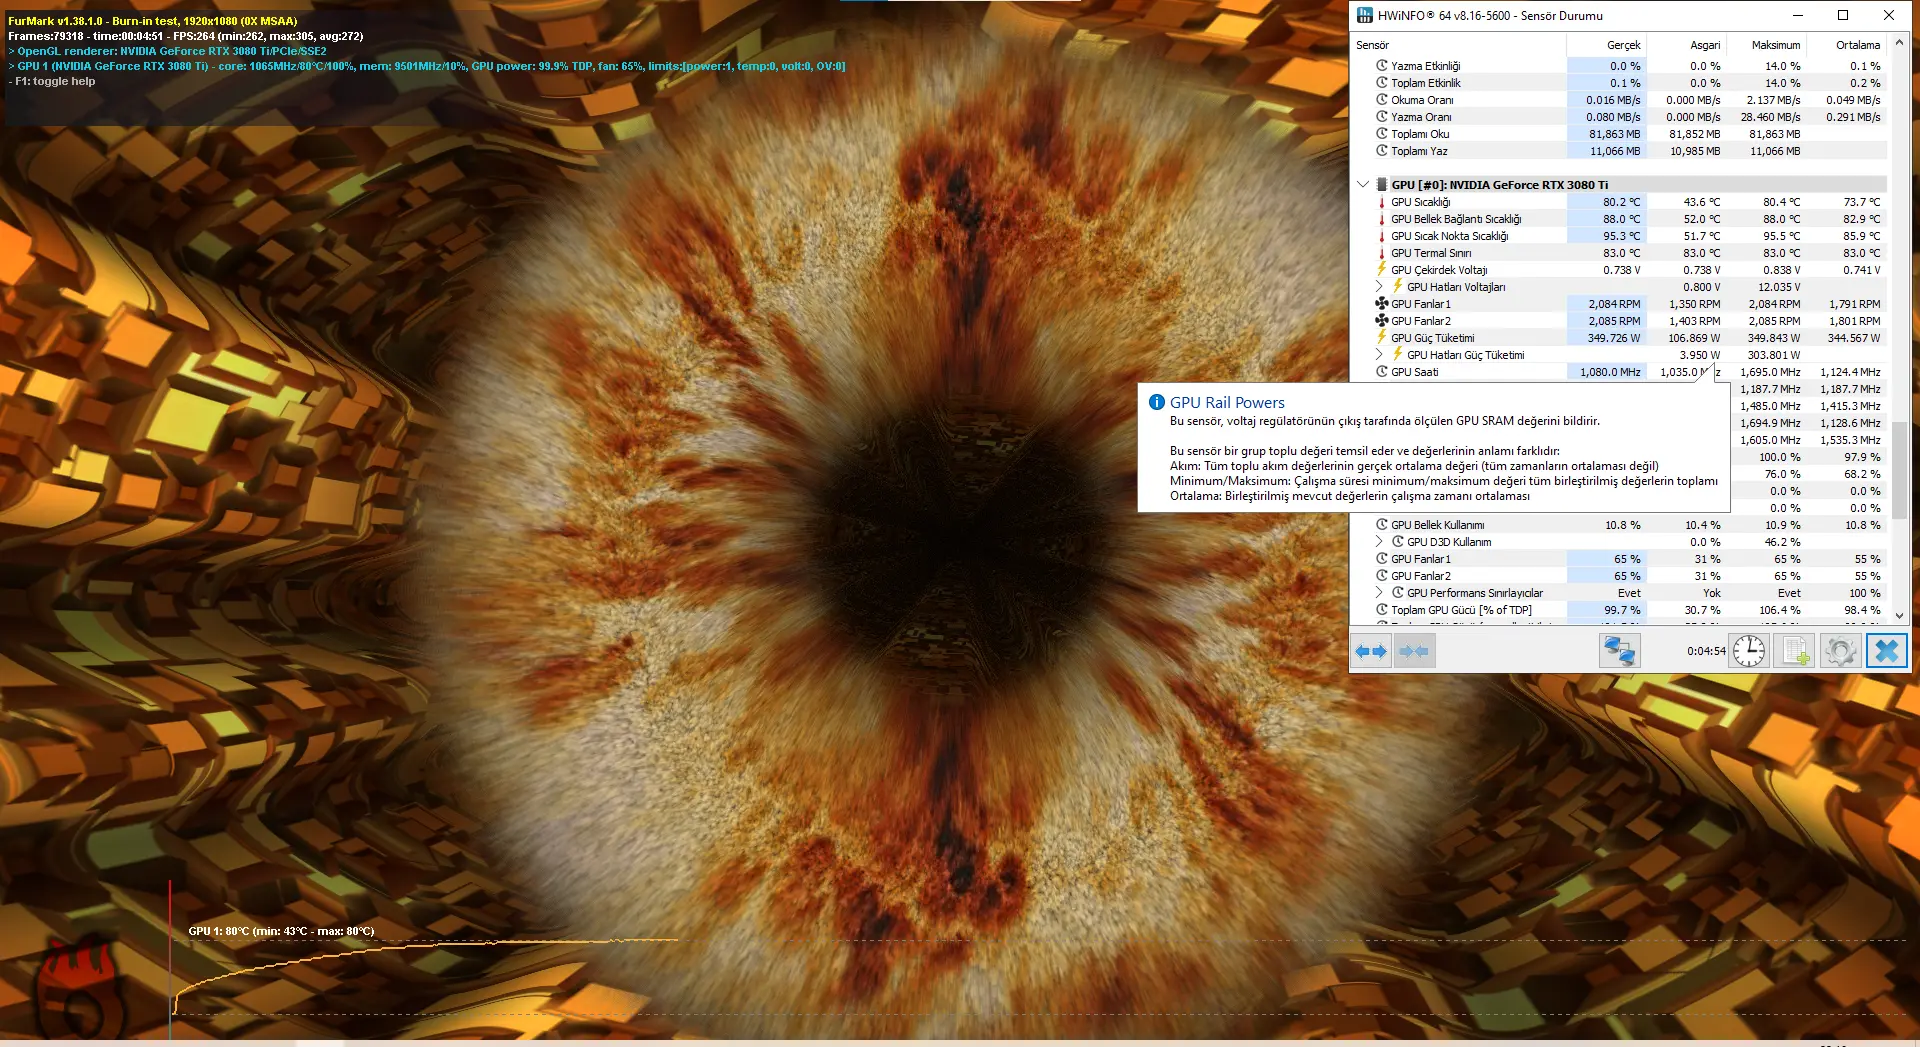The height and width of the screenshot is (1047, 1920).
Task: Select the Toplamı Oku row label
Action: [x=1420, y=134]
